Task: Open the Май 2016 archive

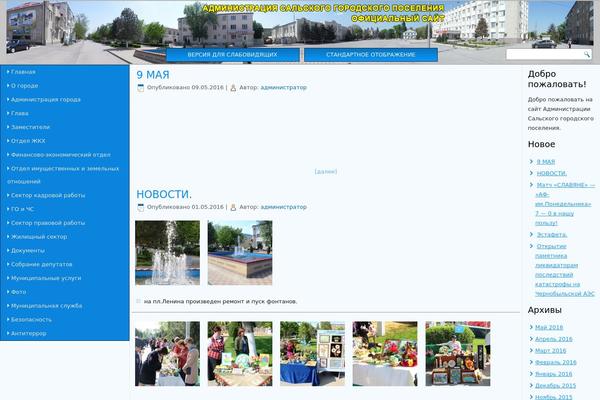Action: click(549, 328)
